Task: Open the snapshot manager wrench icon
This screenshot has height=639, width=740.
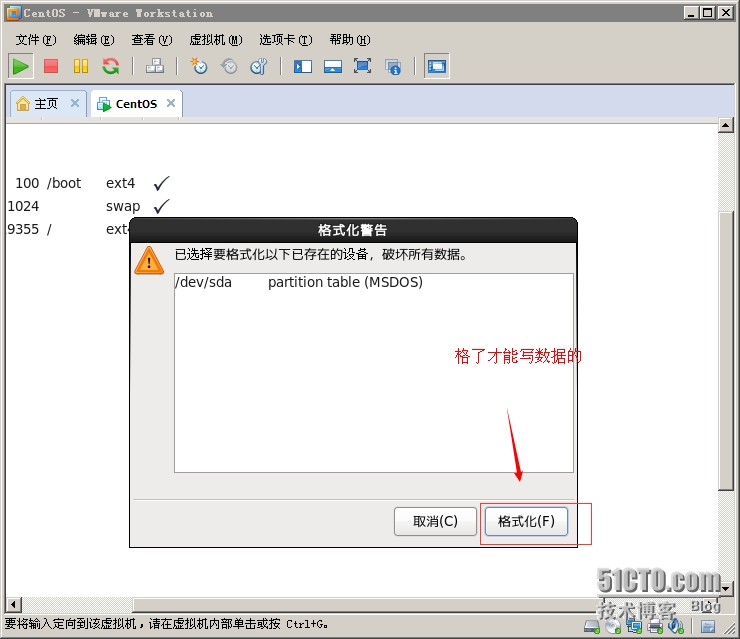Action: pos(259,66)
